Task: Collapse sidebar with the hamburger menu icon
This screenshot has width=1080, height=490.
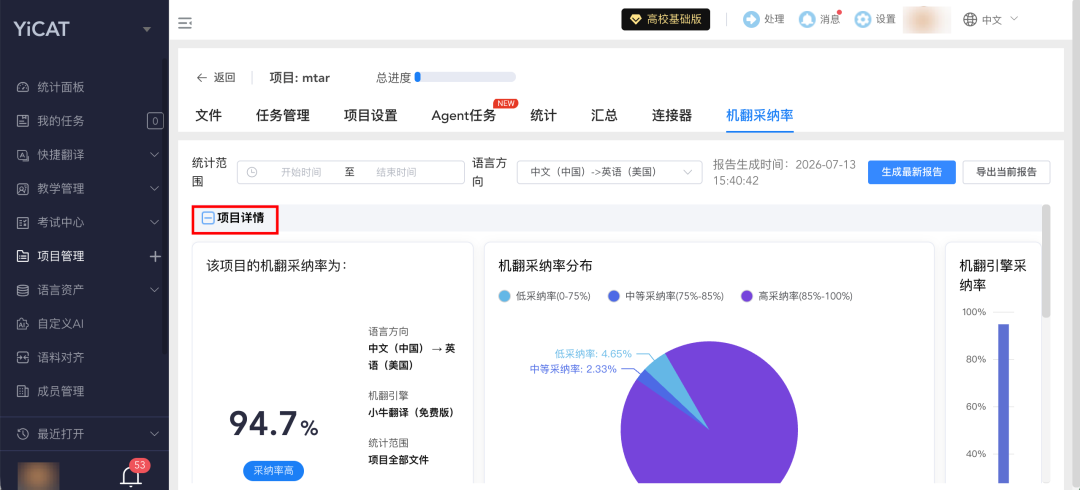Action: click(x=185, y=23)
